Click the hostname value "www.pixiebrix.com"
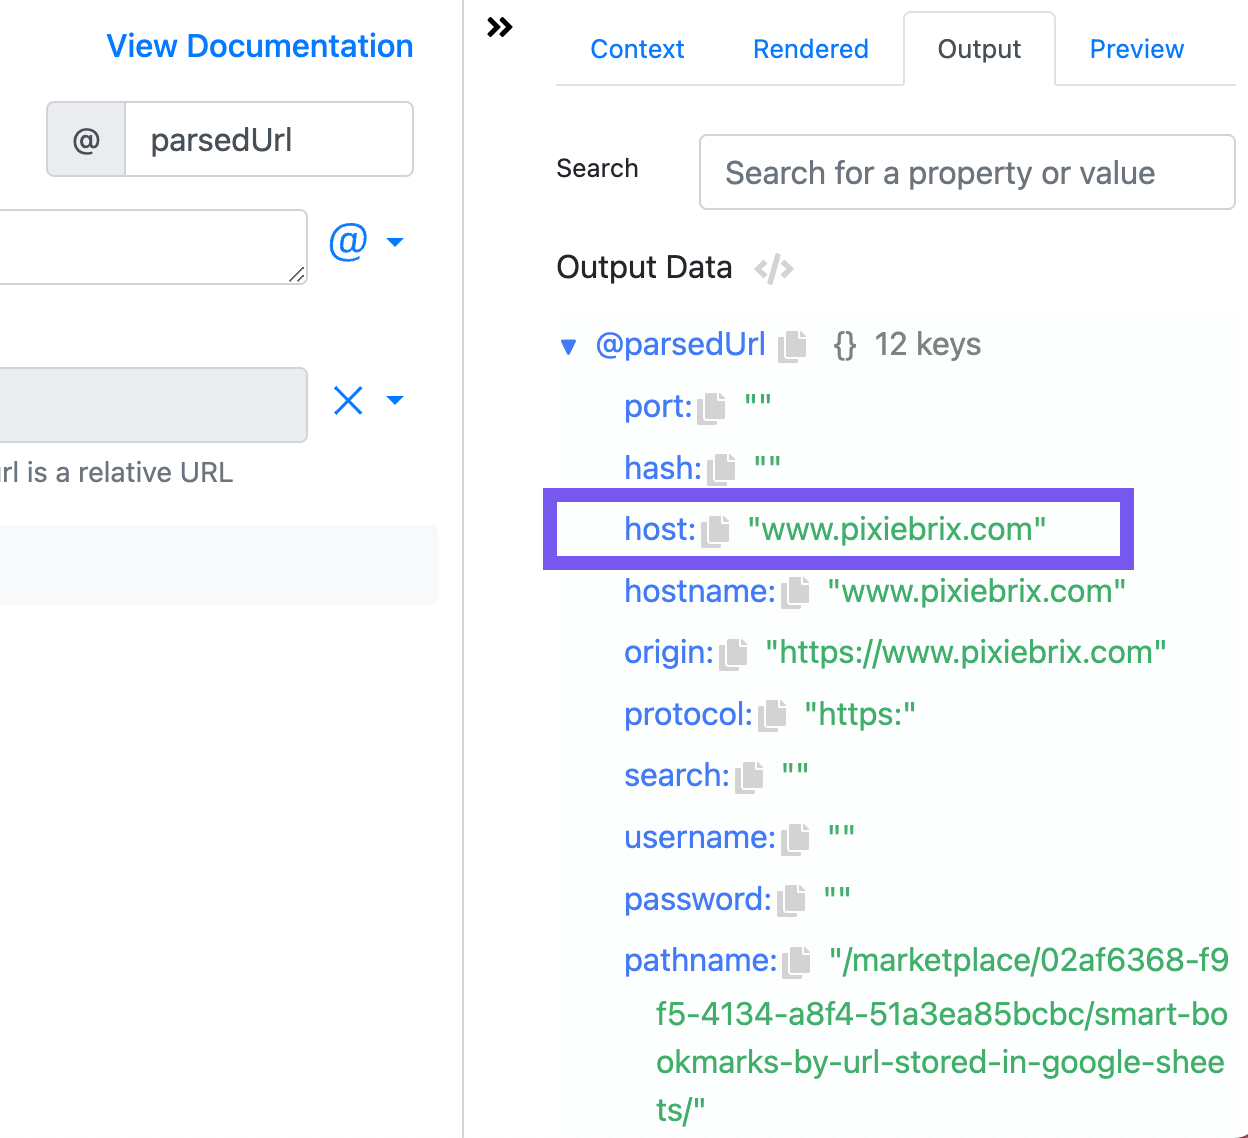Screen dimensions: 1248x1138 [x=977, y=591]
